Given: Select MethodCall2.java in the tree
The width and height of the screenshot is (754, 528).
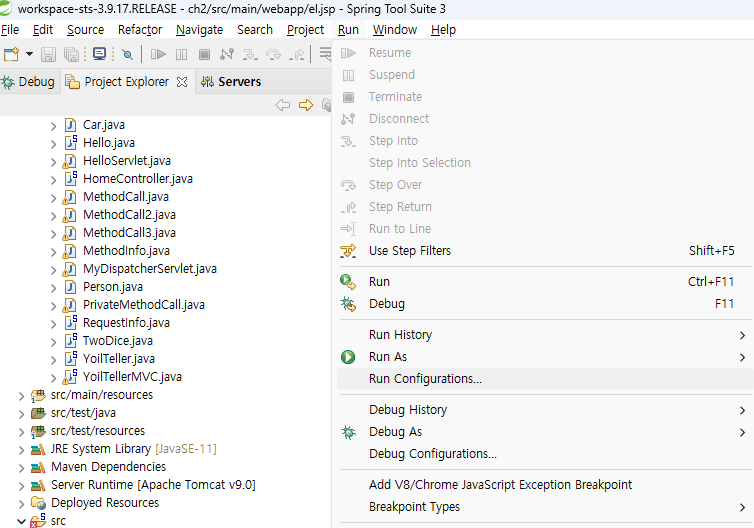Looking at the screenshot, I should coord(129,214).
